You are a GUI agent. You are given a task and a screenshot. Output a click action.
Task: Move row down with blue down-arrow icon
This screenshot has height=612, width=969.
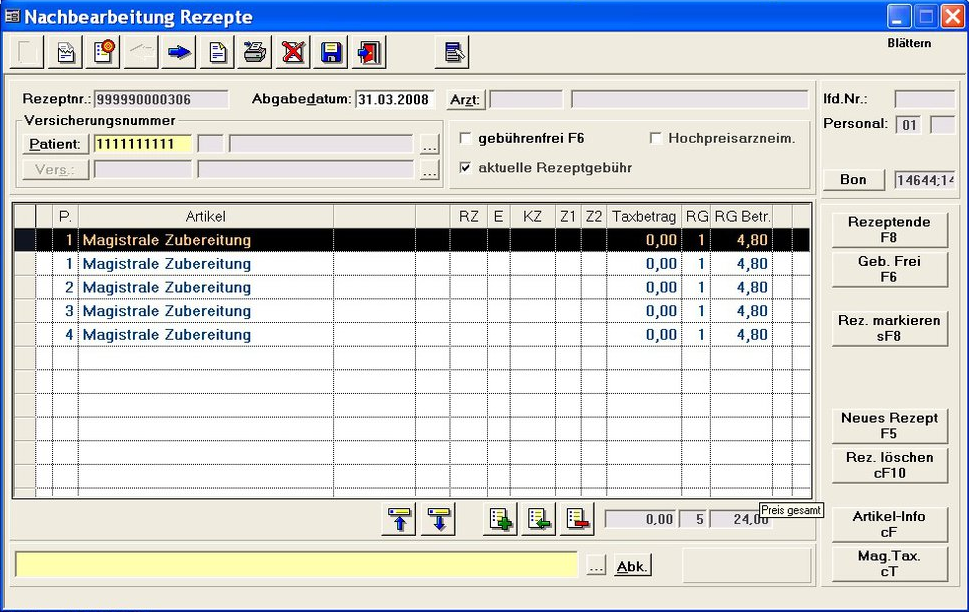tap(438, 520)
